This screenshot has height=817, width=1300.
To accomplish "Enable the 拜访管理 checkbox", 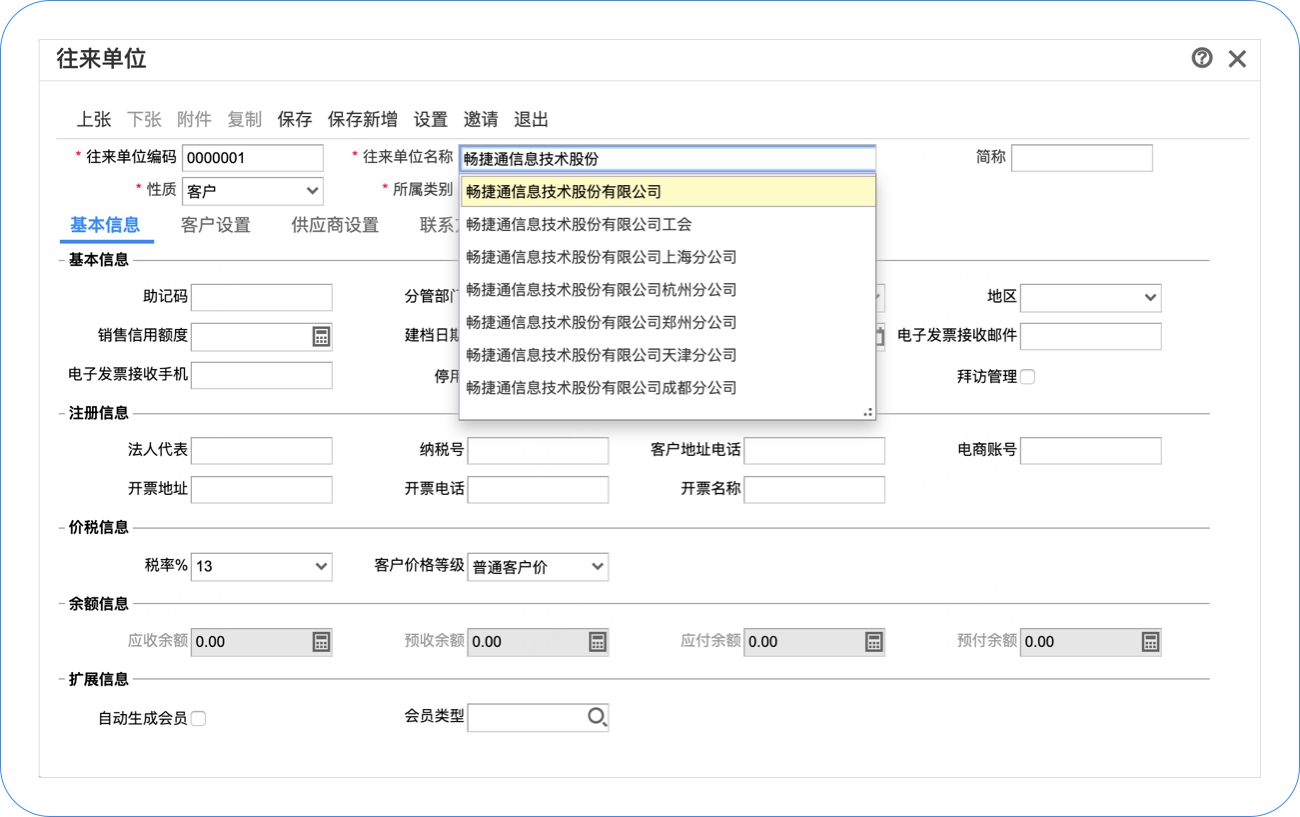I will 1027,377.
